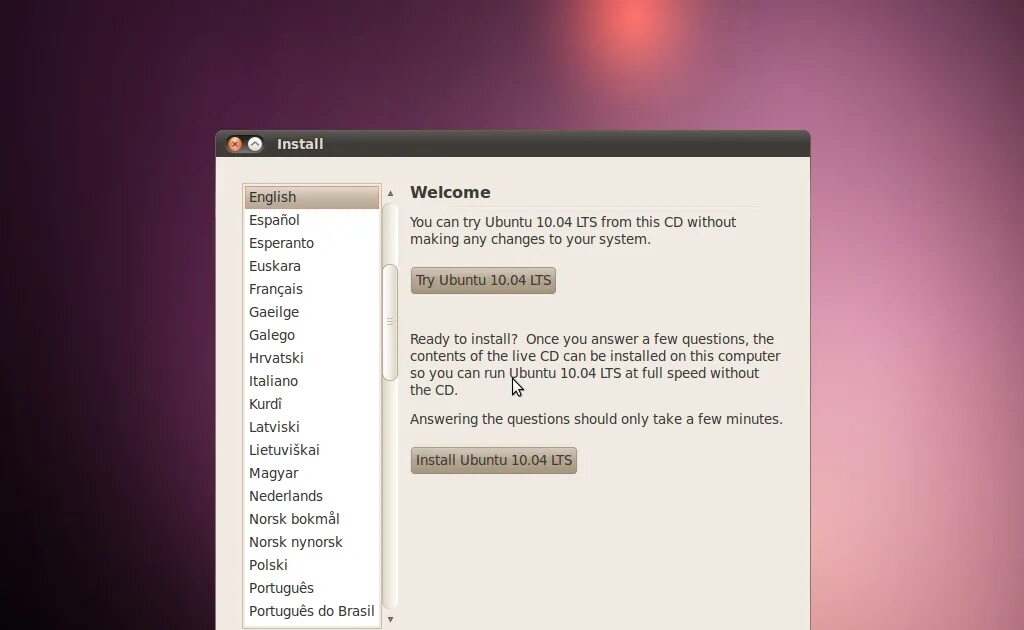
Task: Select Español in the language list
Action: point(312,220)
